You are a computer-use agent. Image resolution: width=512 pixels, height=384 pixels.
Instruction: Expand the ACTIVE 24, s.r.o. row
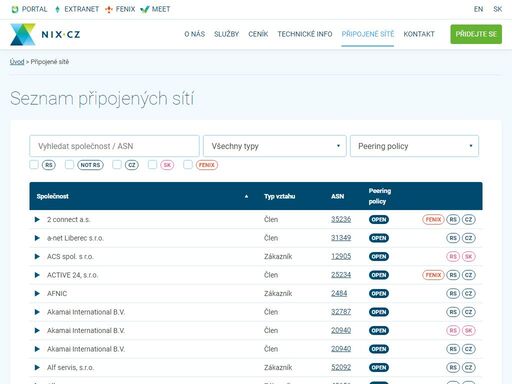tap(37, 275)
